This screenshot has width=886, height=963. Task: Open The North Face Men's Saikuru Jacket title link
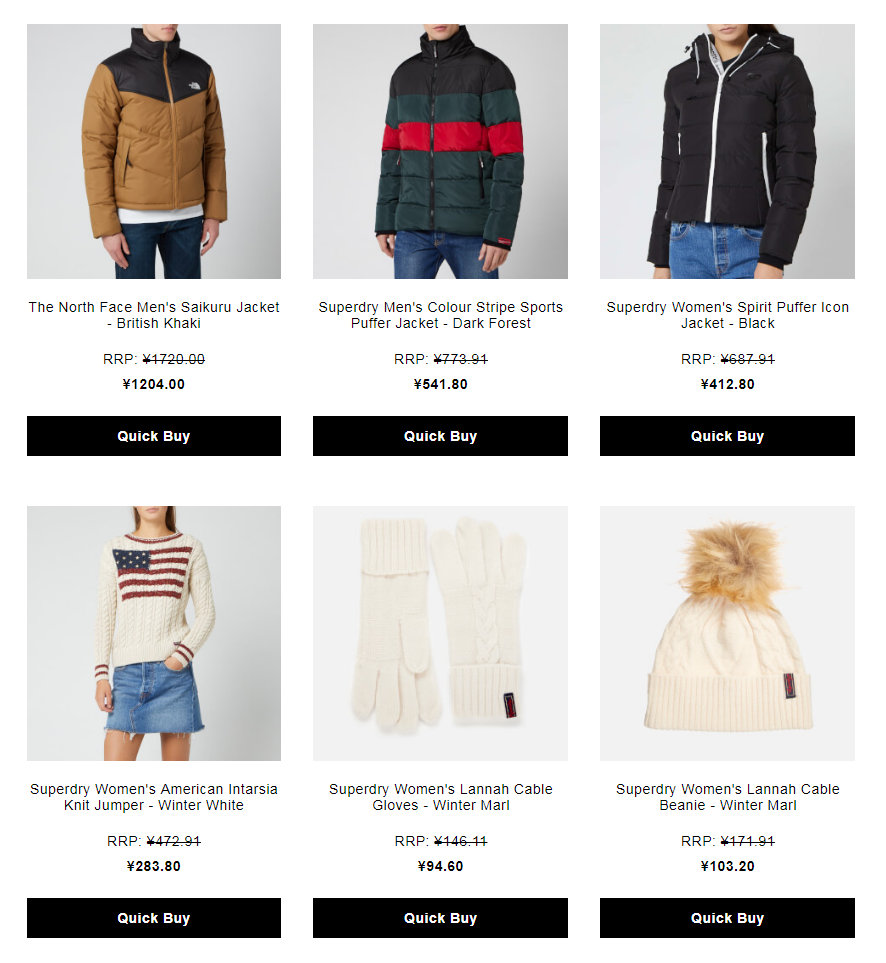pyautogui.click(x=153, y=315)
